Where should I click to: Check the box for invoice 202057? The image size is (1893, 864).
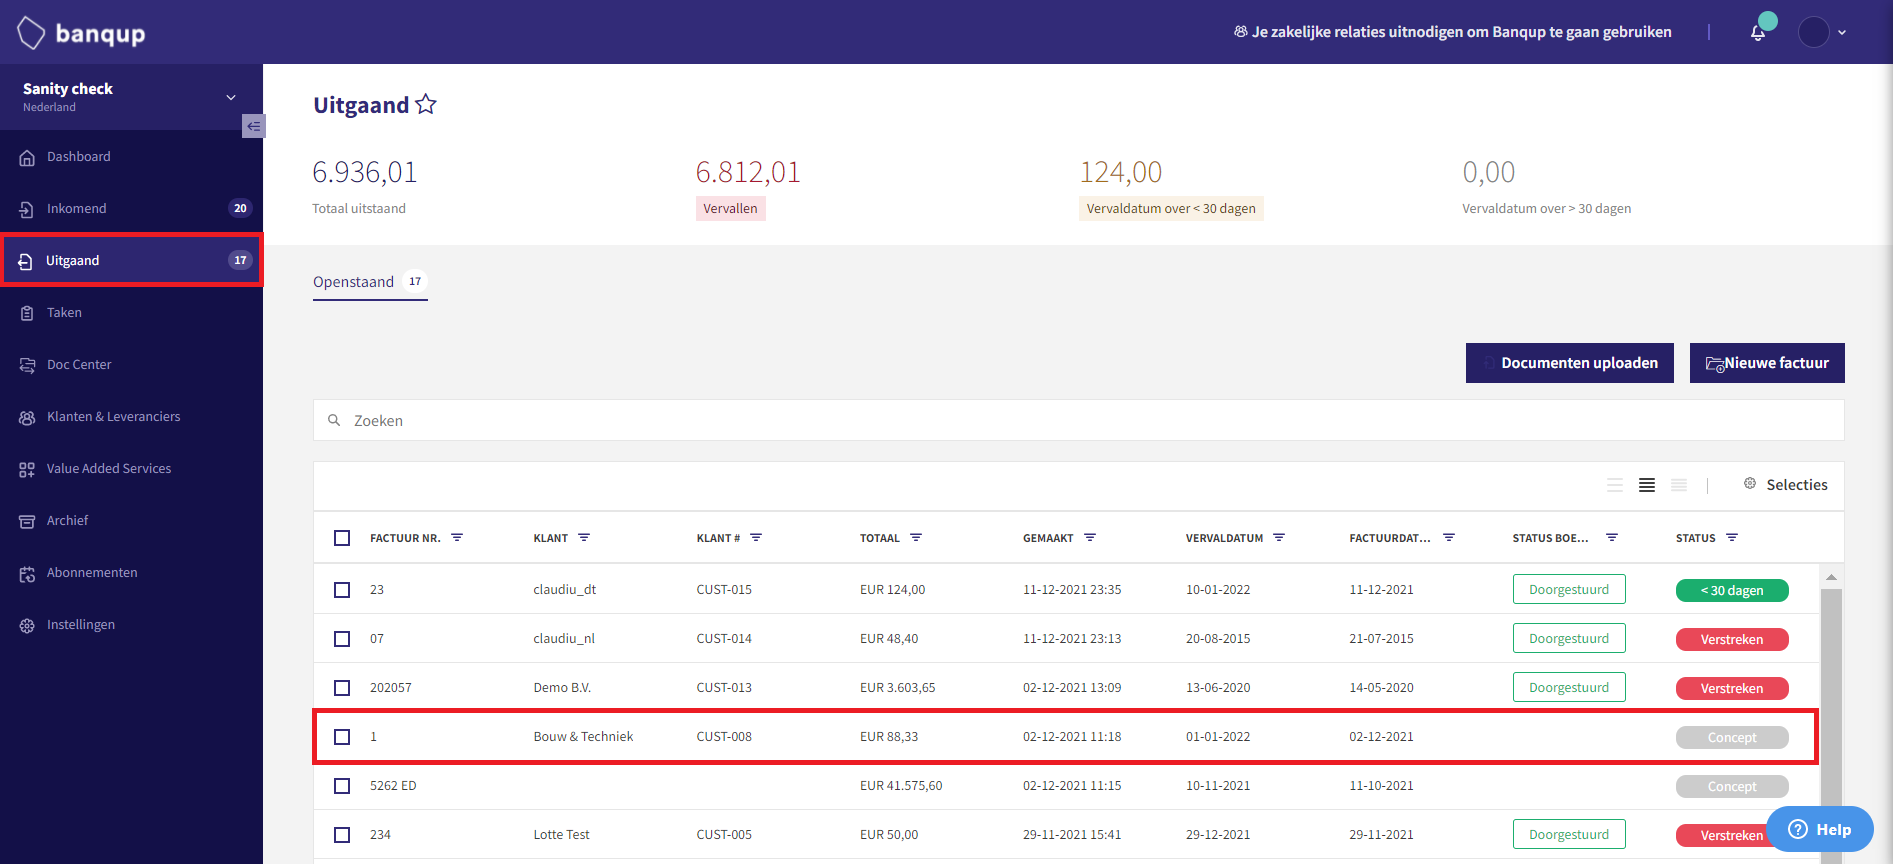pos(342,688)
